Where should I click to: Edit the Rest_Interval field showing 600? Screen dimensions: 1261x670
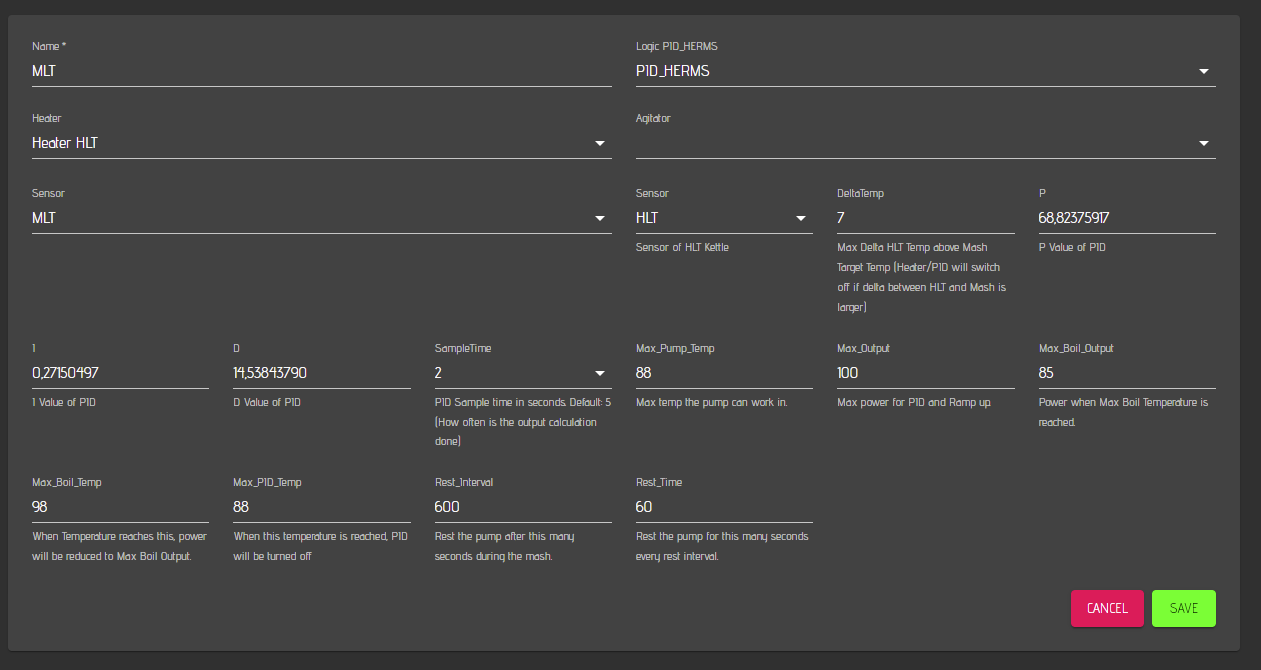tap(522, 507)
